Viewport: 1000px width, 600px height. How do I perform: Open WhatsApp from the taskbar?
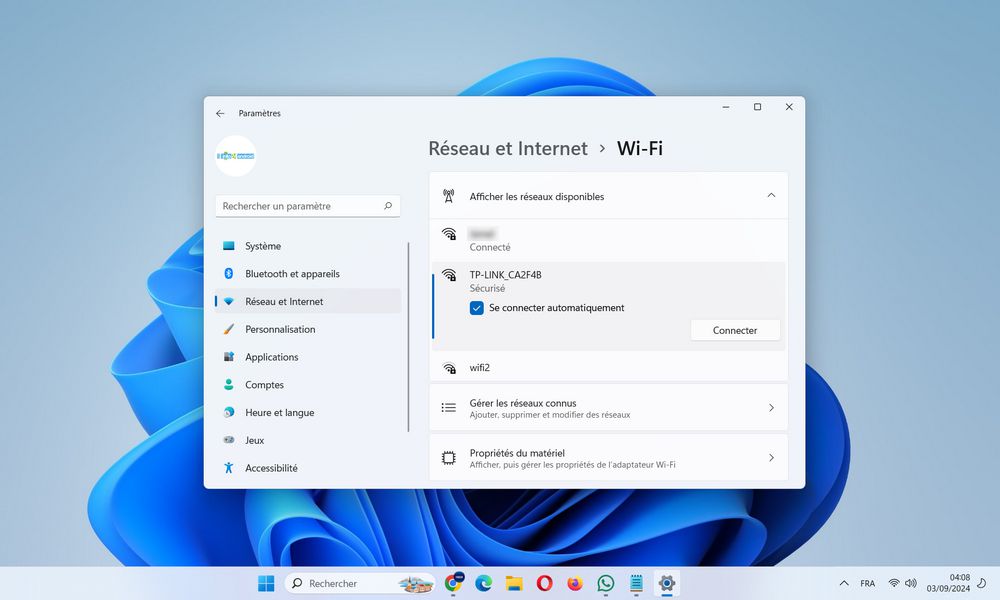[x=605, y=583]
